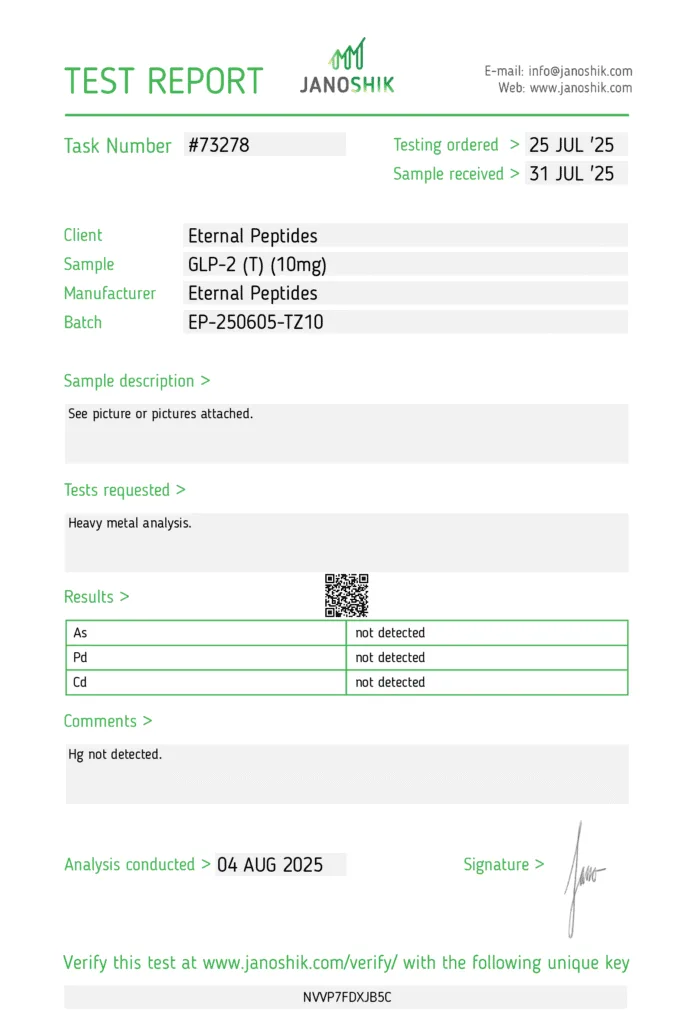Click the As row result cell
Viewport: 694px width, 1024px height.
[487, 633]
